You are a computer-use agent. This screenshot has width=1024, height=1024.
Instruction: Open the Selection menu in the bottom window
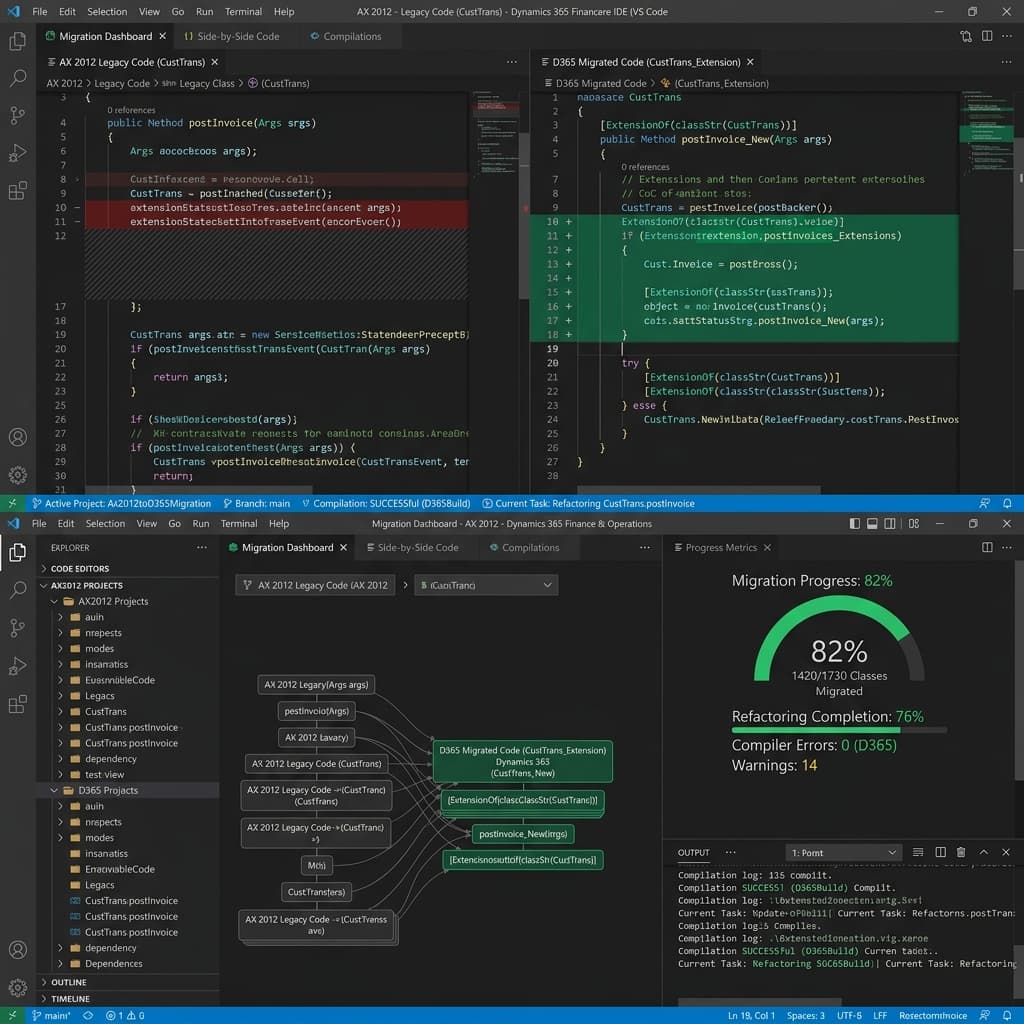[x=105, y=524]
